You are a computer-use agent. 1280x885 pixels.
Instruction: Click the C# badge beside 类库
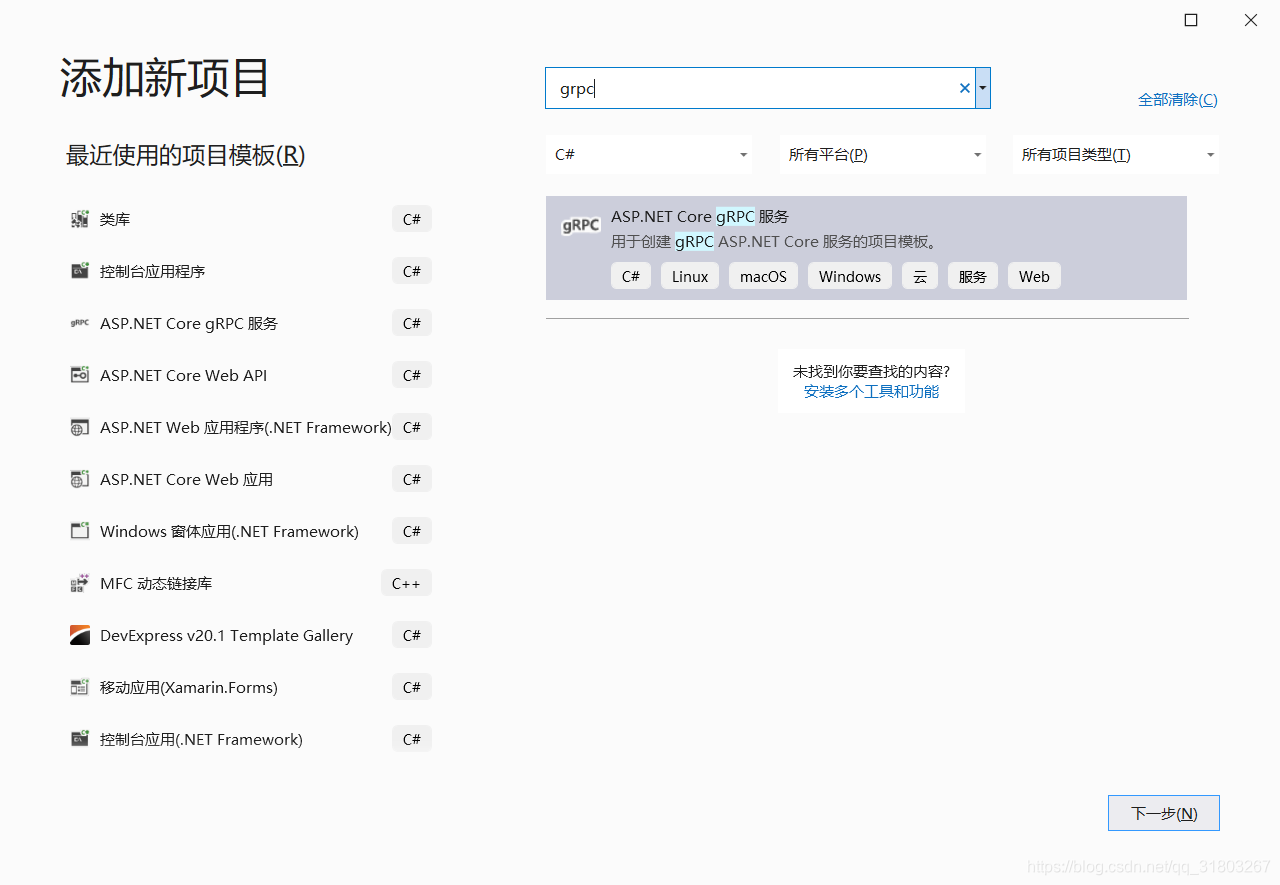pyautogui.click(x=412, y=219)
